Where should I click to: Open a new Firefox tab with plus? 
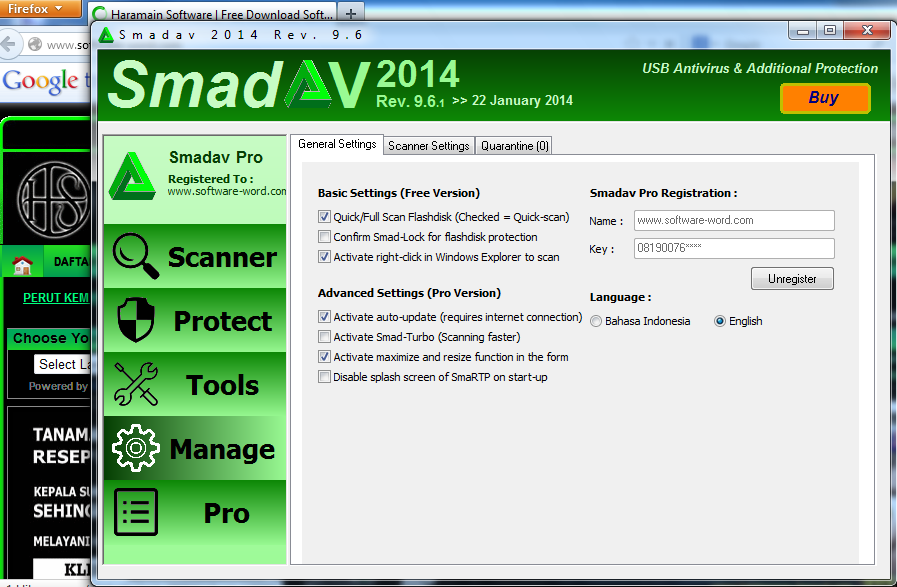pos(351,13)
